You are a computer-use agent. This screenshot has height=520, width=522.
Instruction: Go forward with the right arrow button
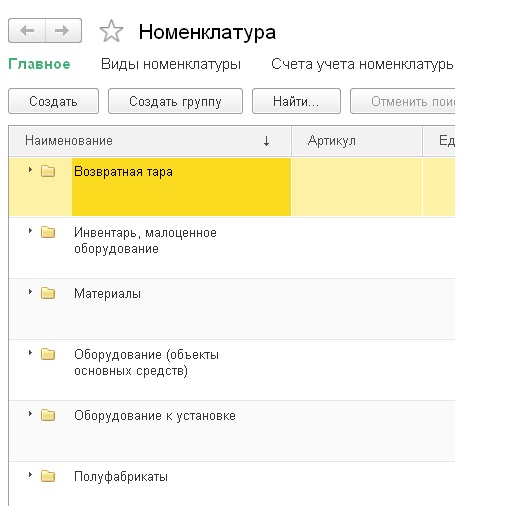(63, 31)
